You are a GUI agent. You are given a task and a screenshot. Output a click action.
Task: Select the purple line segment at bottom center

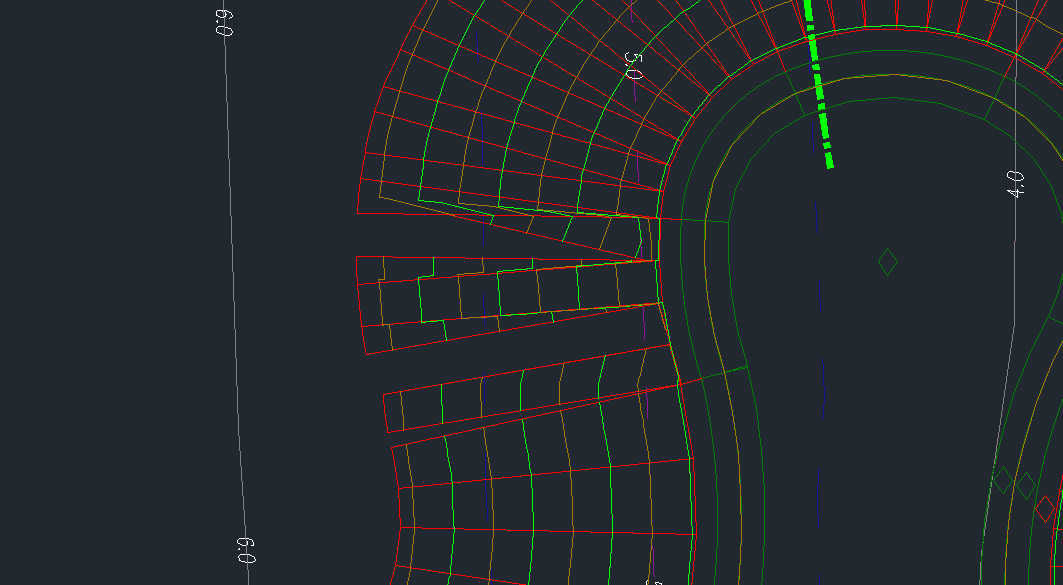pos(654,560)
